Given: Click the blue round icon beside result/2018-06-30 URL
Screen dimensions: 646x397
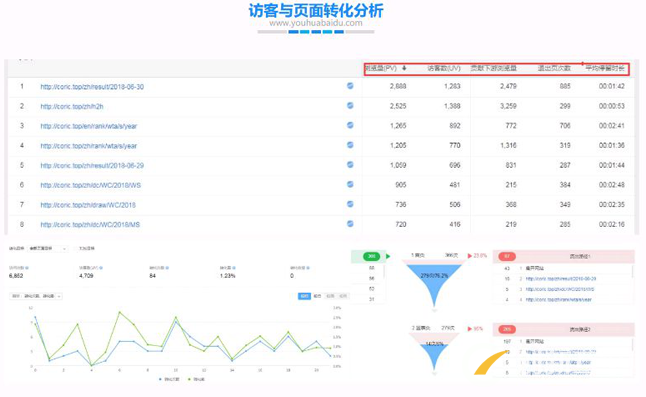Looking at the screenshot, I should 350,86.
